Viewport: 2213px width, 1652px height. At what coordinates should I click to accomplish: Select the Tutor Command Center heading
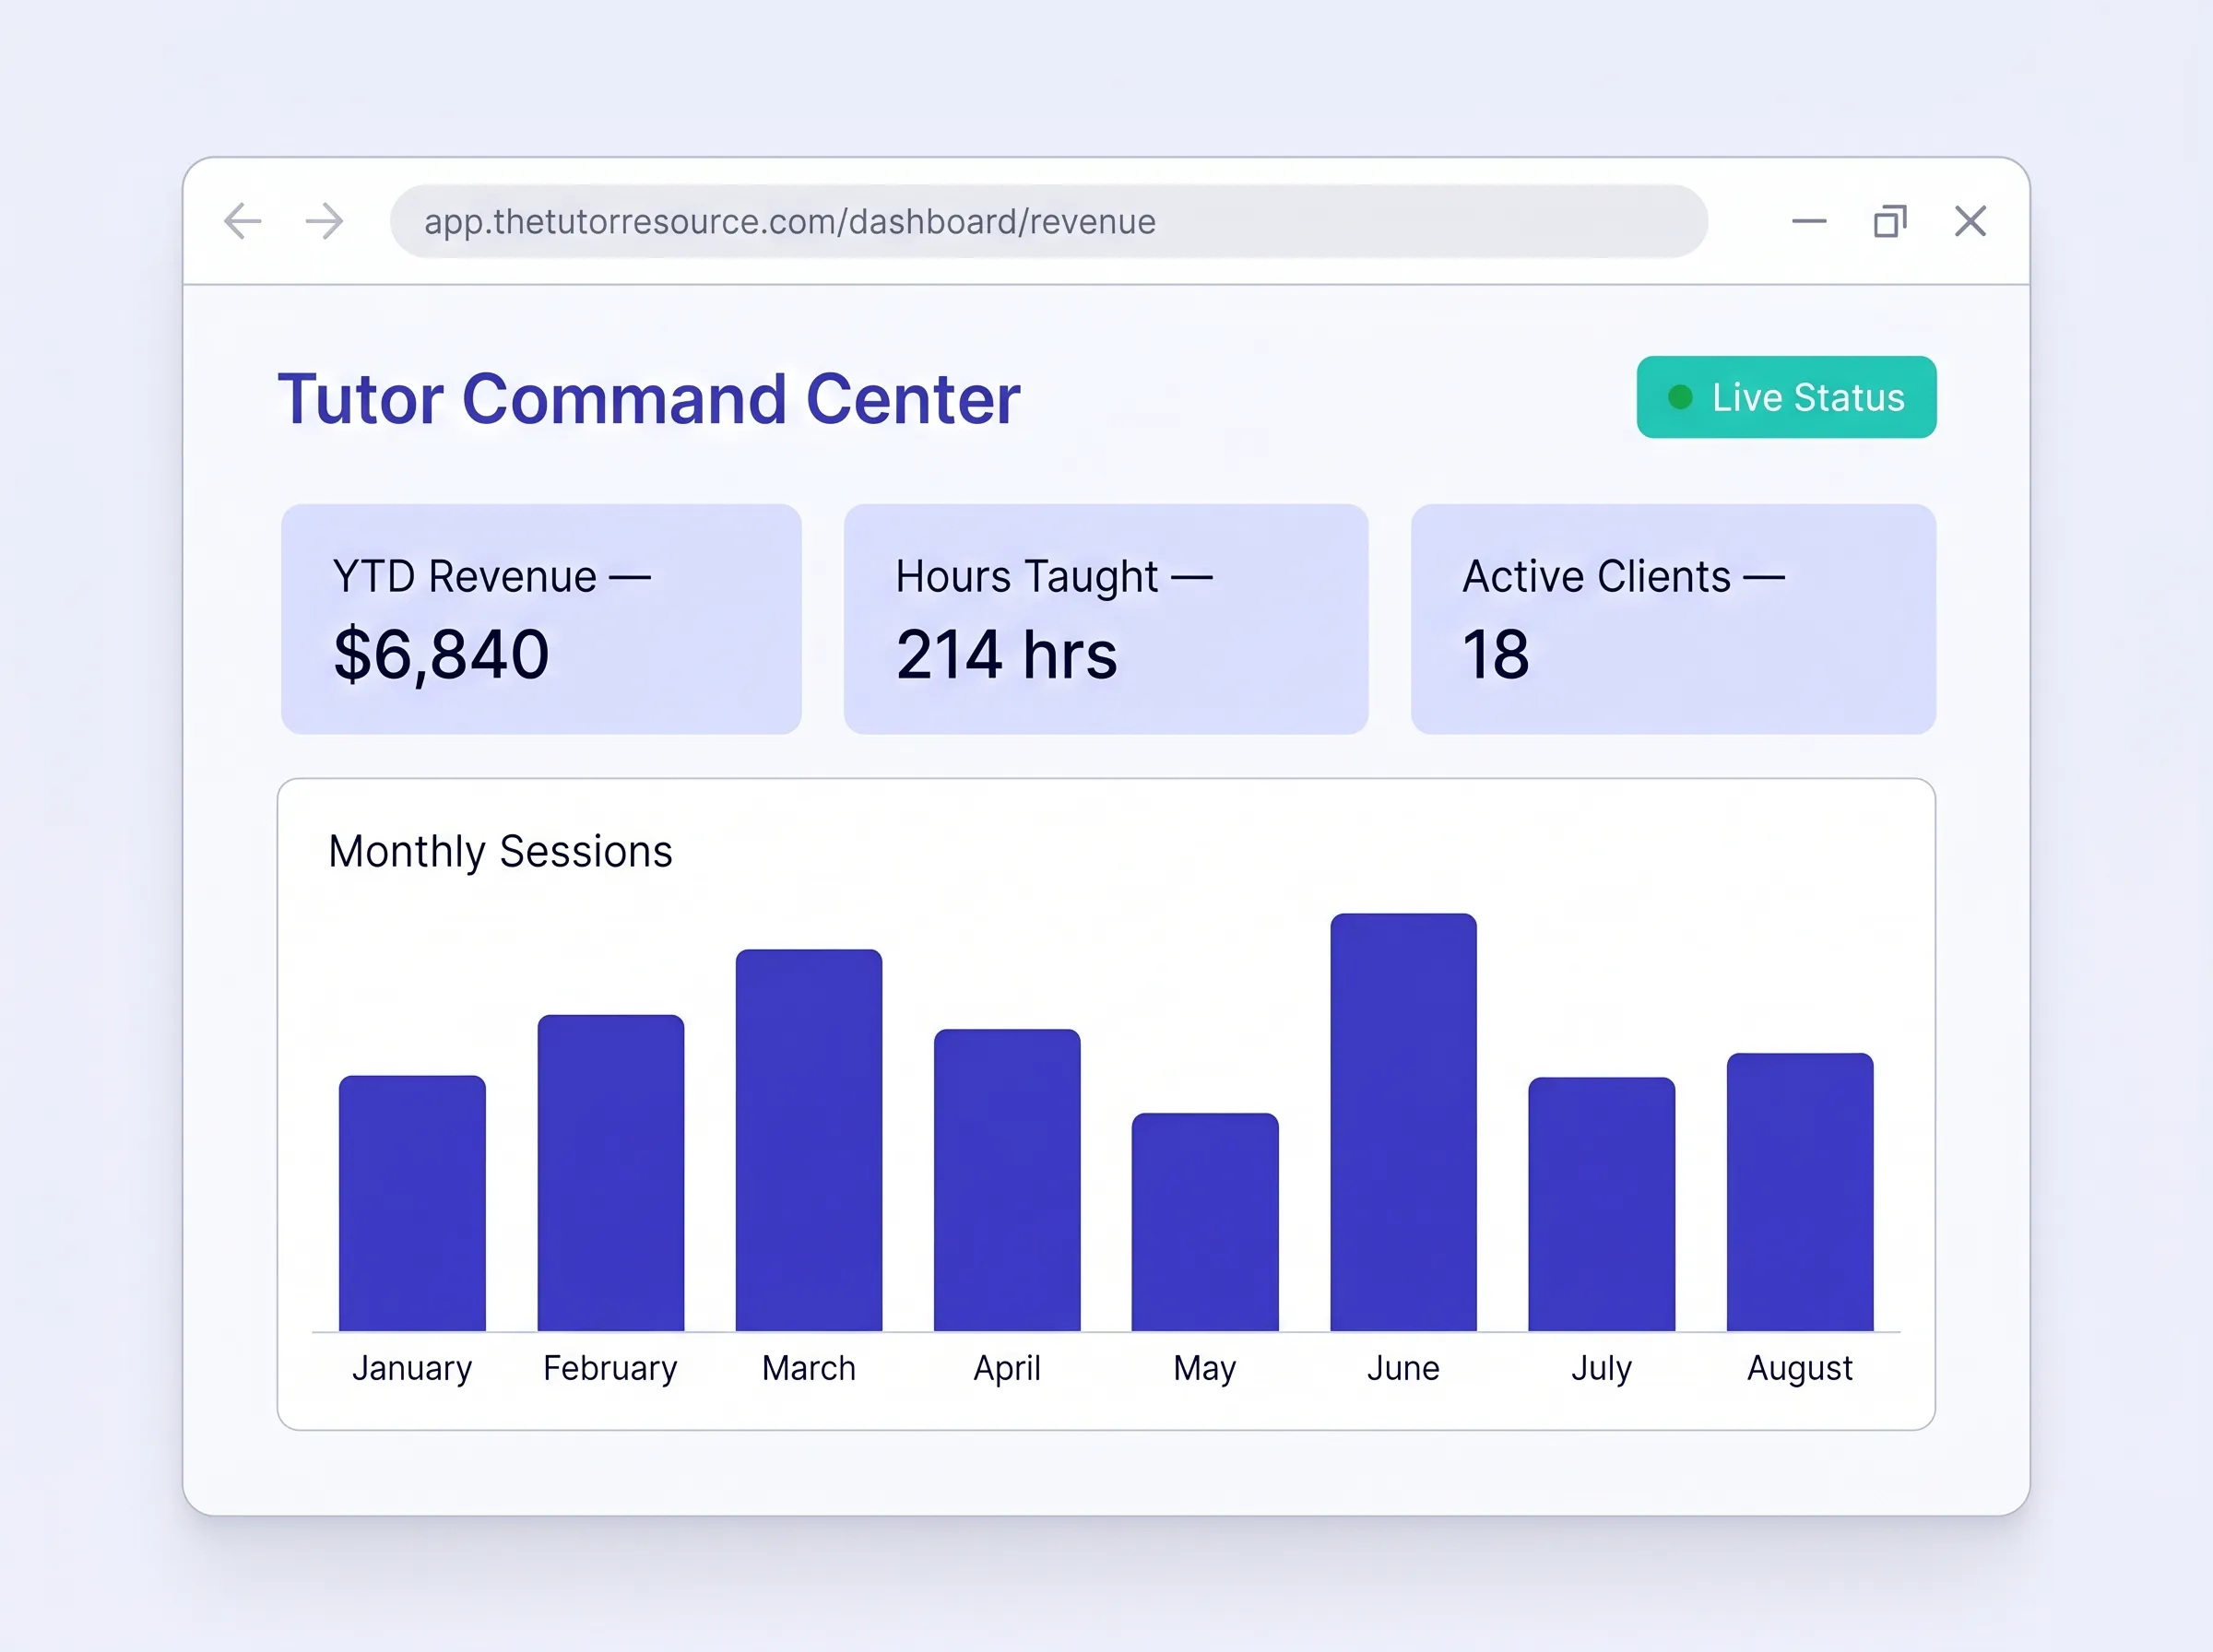click(x=649, y=399)
